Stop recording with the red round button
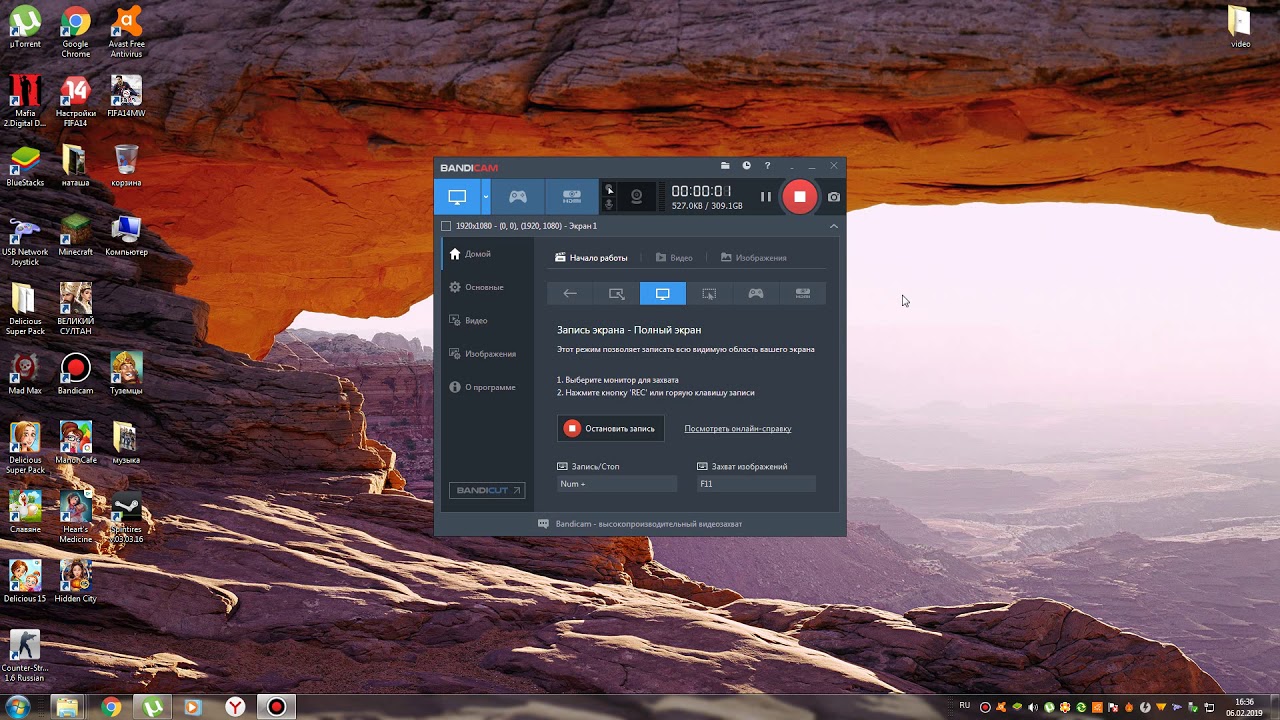 coord(799,197)
